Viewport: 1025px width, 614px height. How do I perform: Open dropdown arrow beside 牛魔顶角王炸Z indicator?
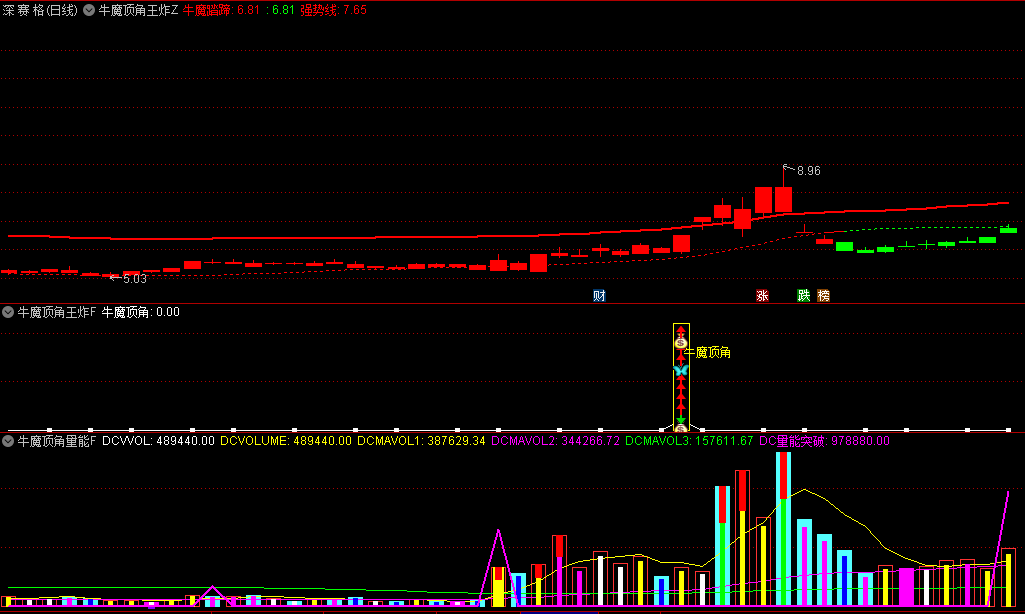[89, 10]
